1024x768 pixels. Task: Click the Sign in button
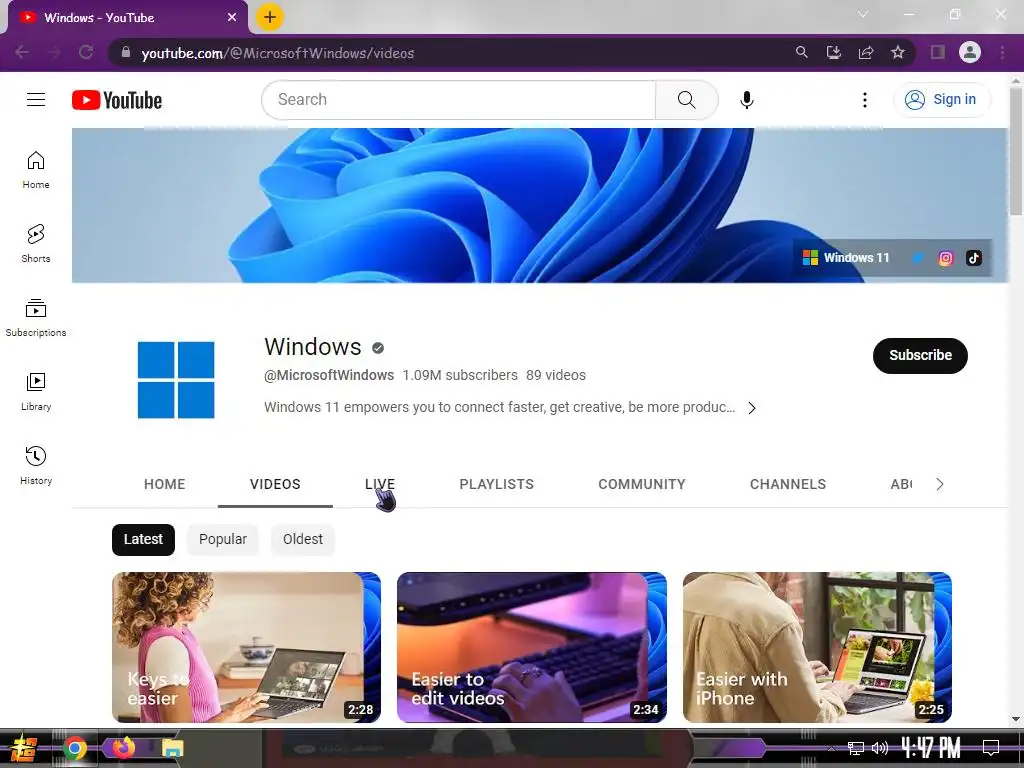click(942, 99)
